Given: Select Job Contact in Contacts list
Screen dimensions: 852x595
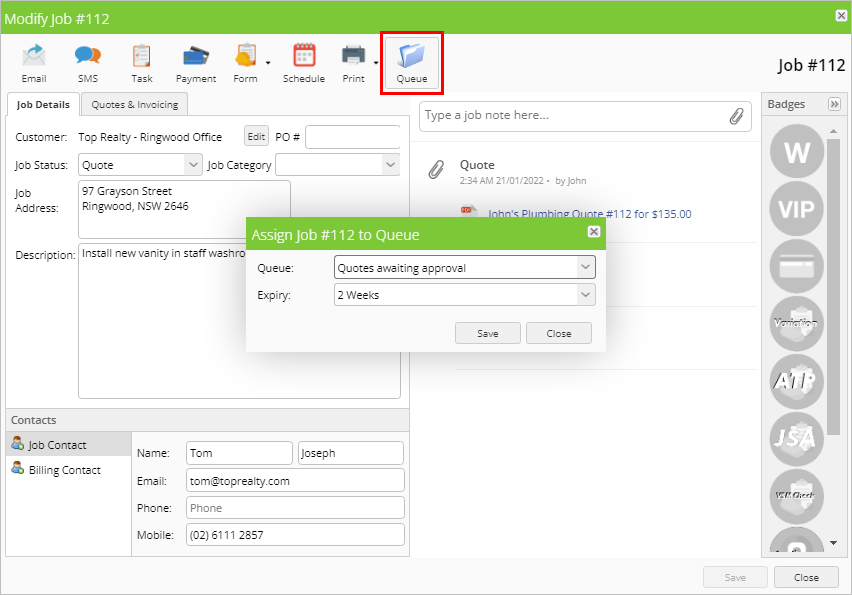Looking at the screenshot, I should 68,444.
